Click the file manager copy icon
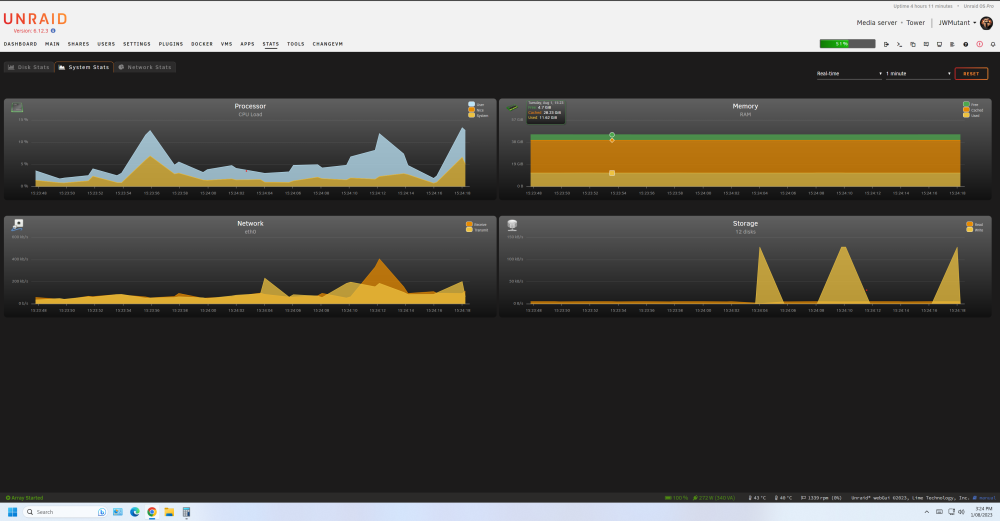 pyautogui.click(x=913, y=44)
